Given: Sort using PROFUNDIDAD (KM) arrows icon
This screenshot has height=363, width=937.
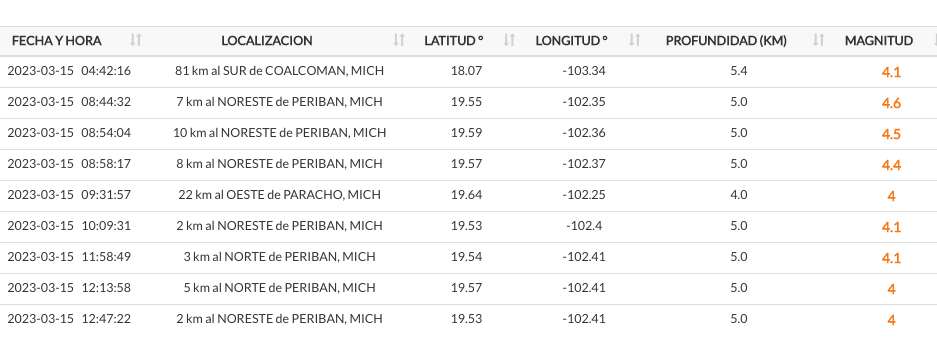Looking at the screenshot, I should [x=819, y=40].
